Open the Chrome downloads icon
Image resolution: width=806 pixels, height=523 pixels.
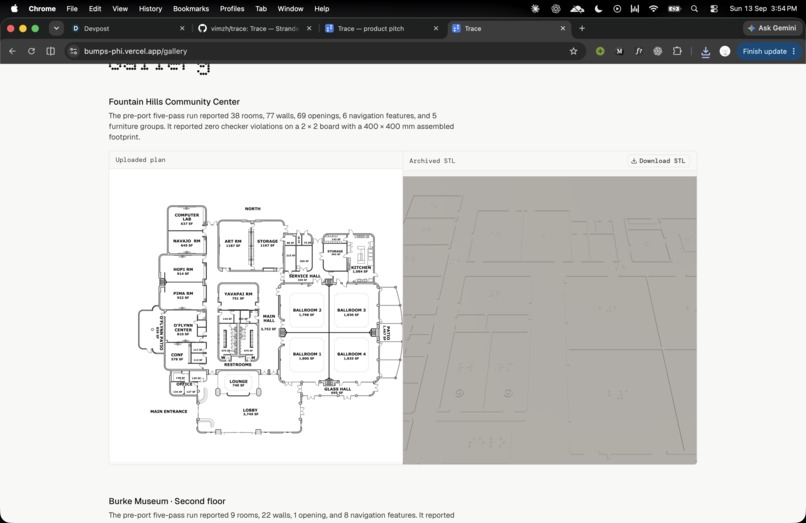click(706, 51)
